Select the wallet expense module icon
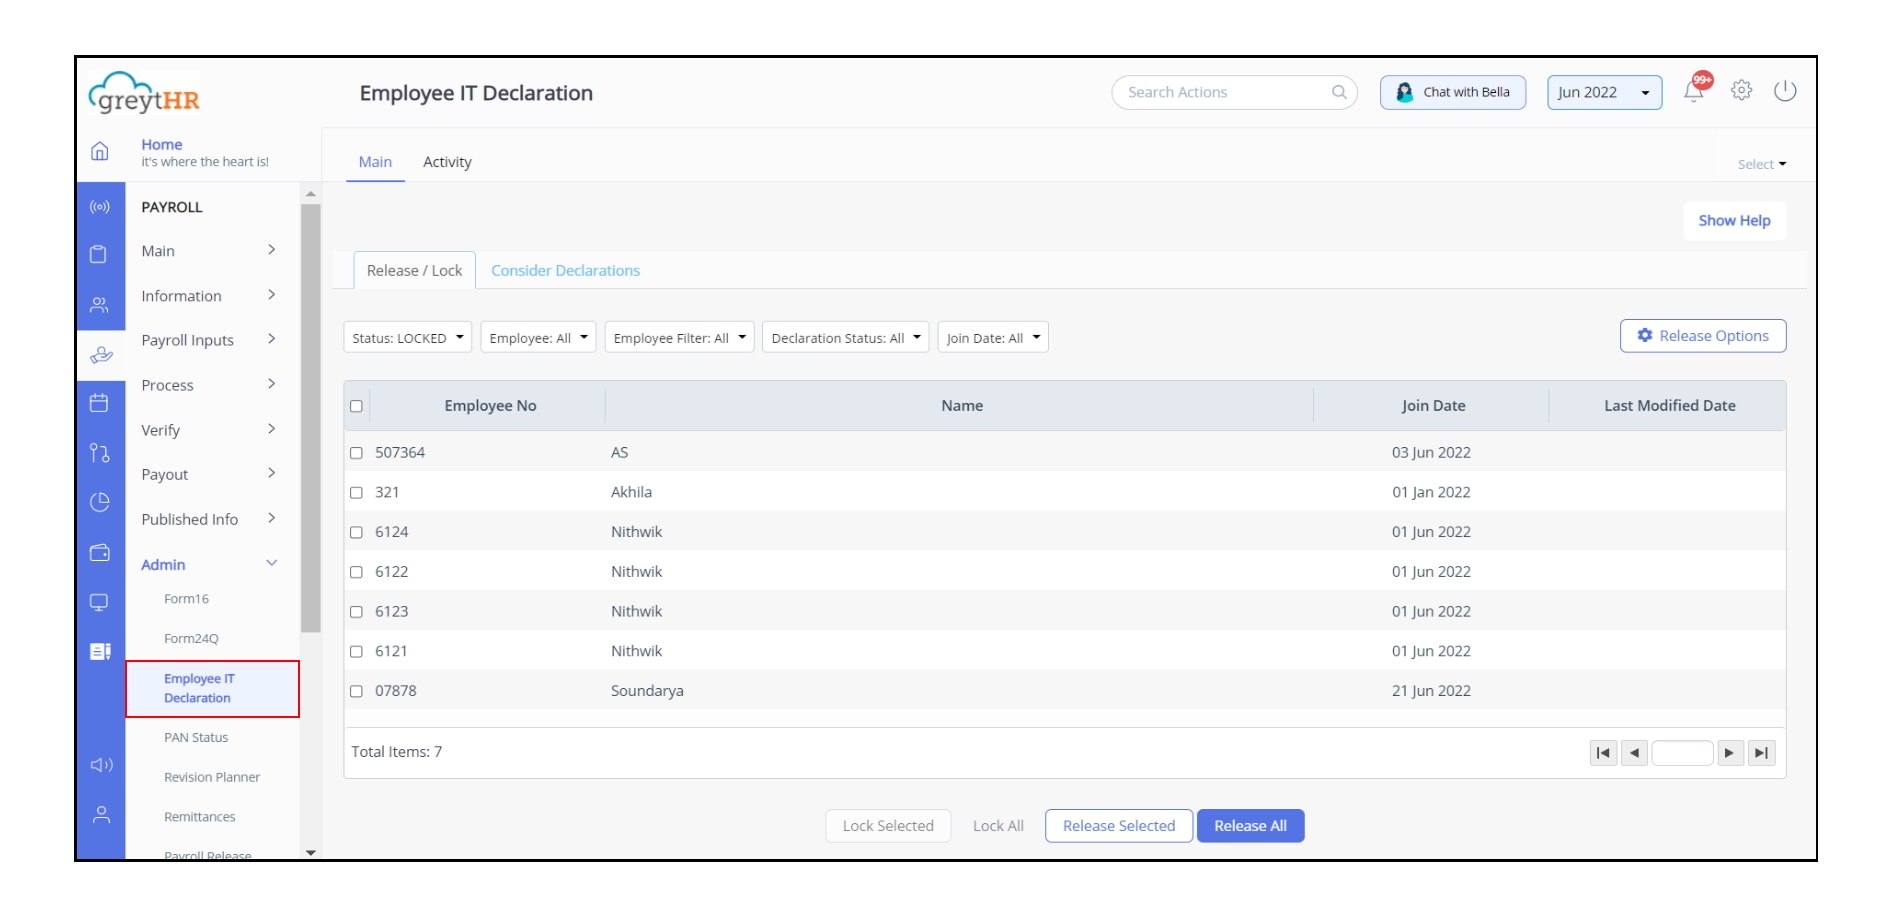This screenshot has height=914, width=1896. click(x=100, y=552)
